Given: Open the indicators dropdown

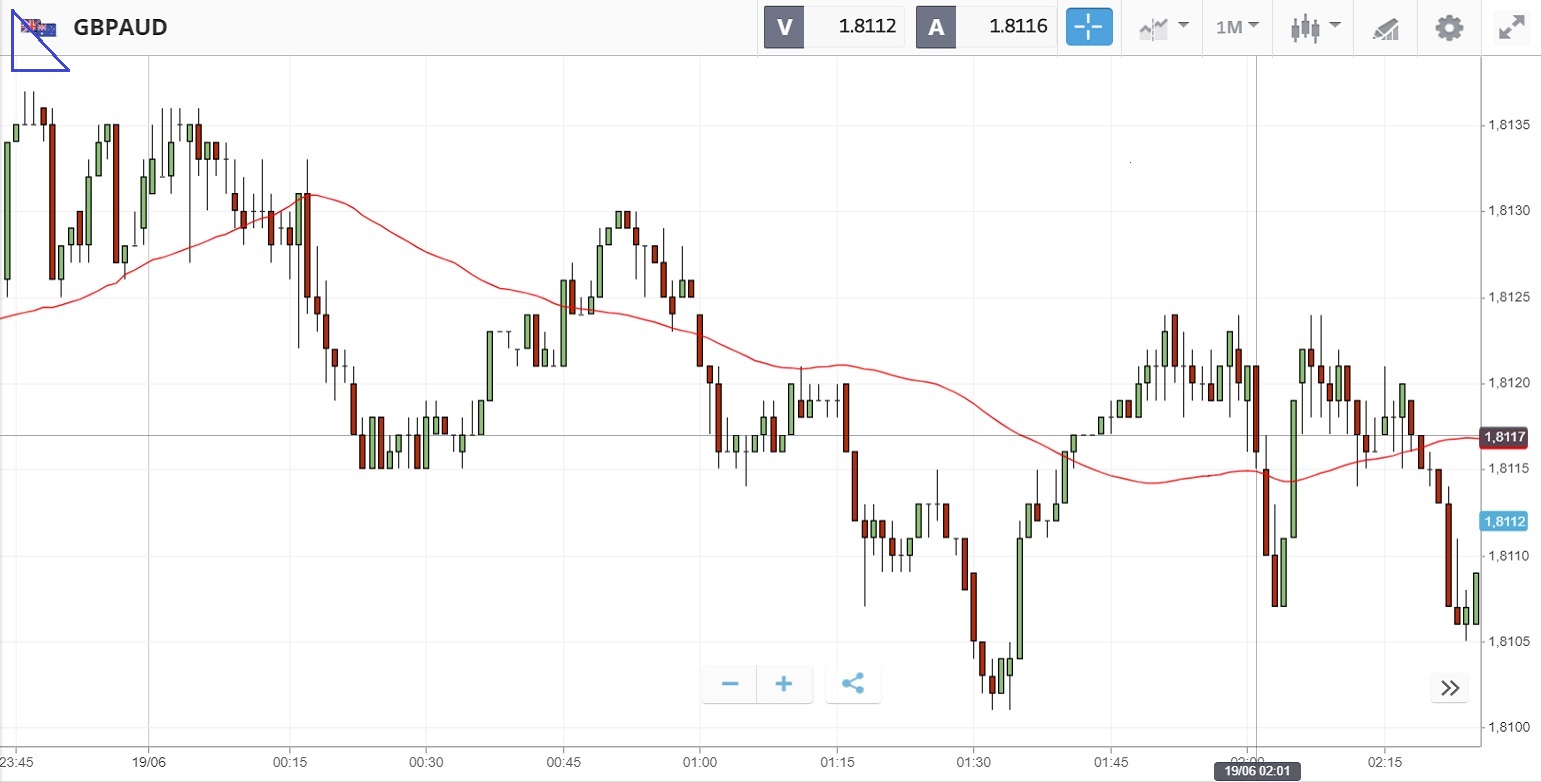Looking at the screenshot, I should click(1163, 27).
